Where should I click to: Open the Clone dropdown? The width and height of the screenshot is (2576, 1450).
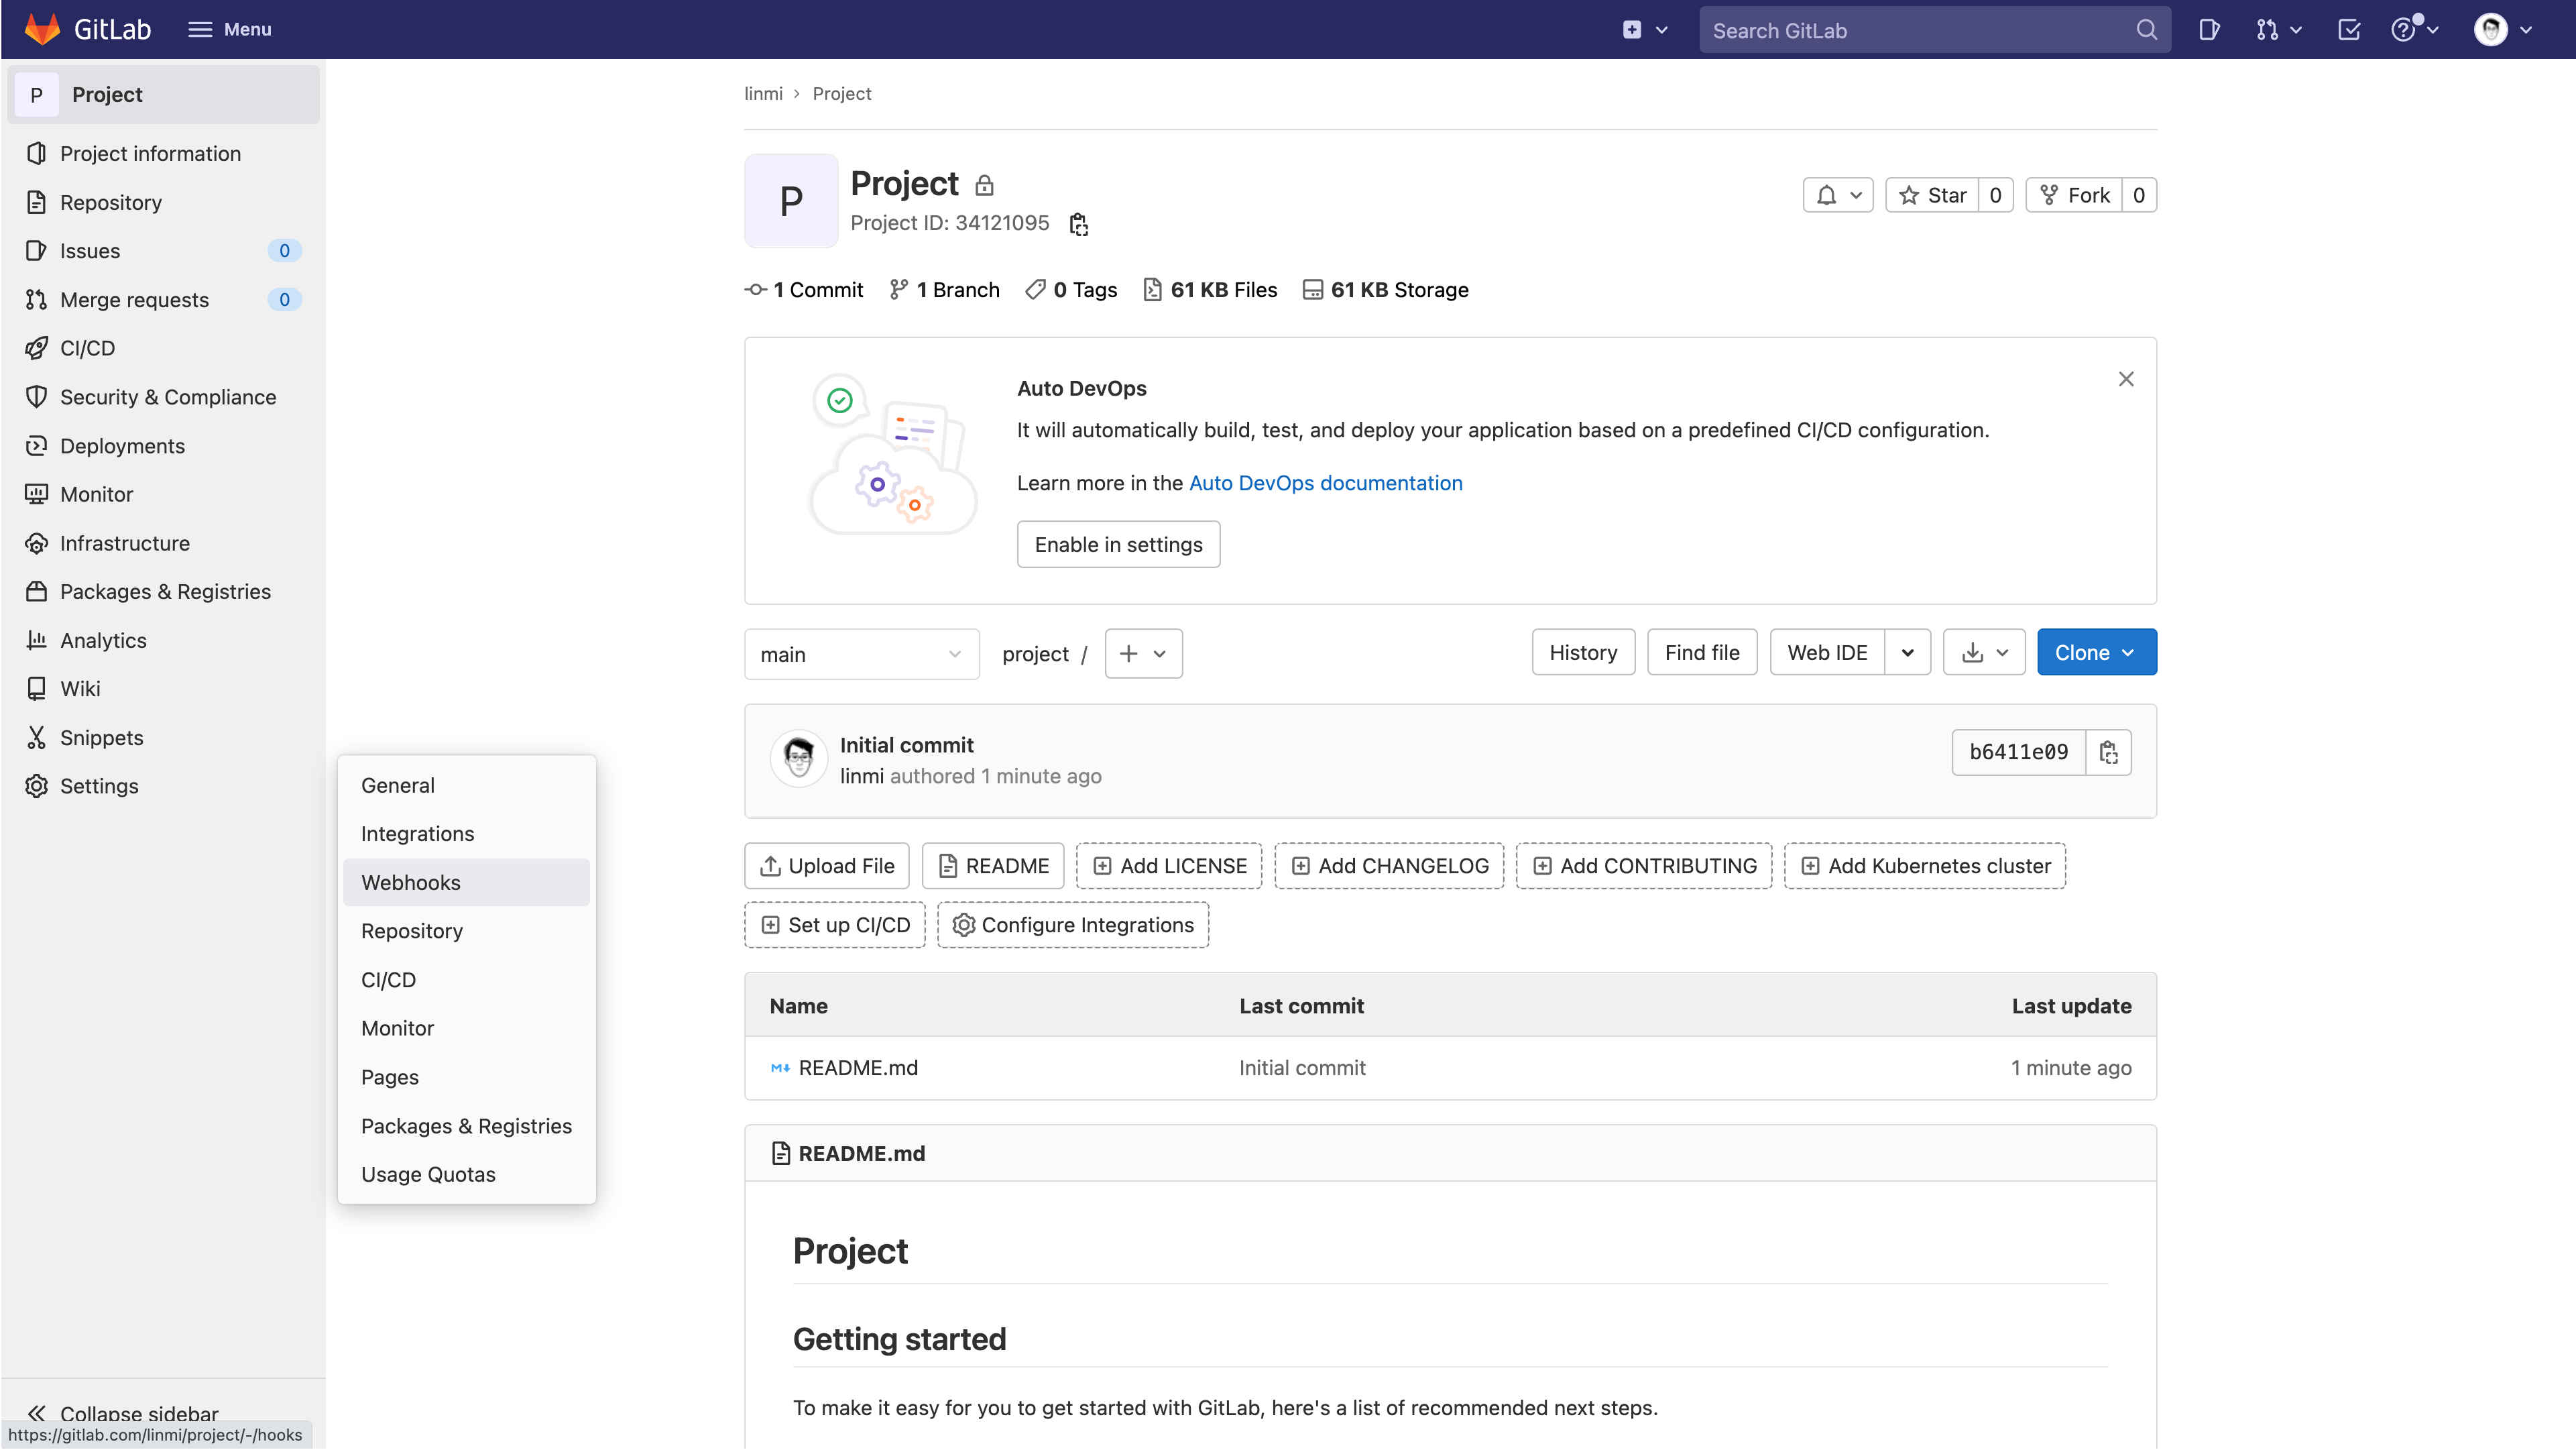(x=2097, y=653)
